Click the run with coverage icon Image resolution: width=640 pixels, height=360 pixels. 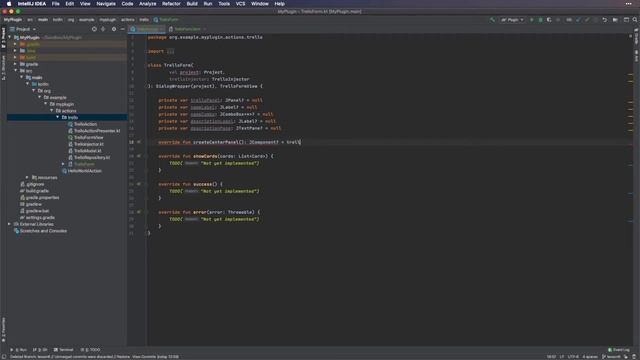pos(549,20)
